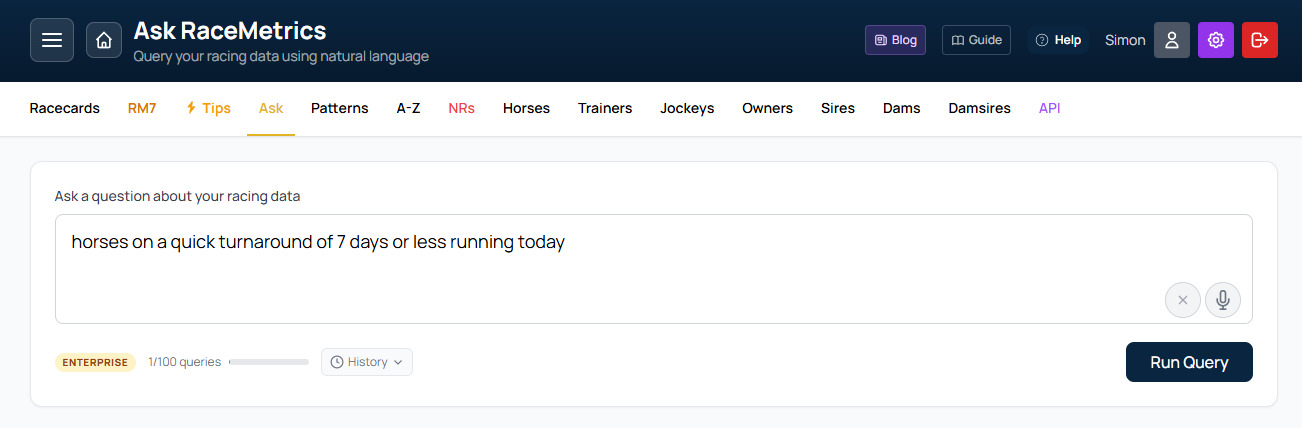The image size is (1302, 428).
Task: Open the A-Z tab
Action: [x=408, y=108]
